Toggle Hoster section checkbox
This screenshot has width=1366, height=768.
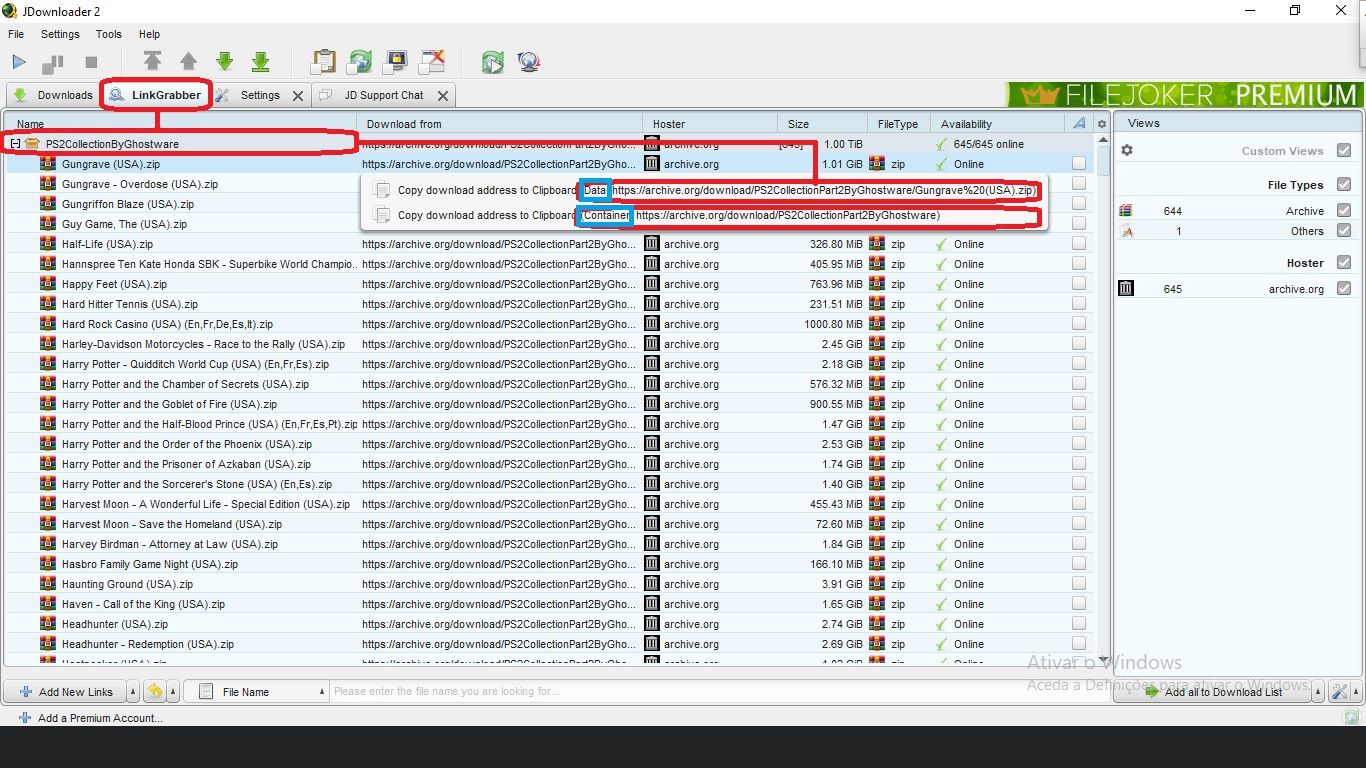(1344, 263)
